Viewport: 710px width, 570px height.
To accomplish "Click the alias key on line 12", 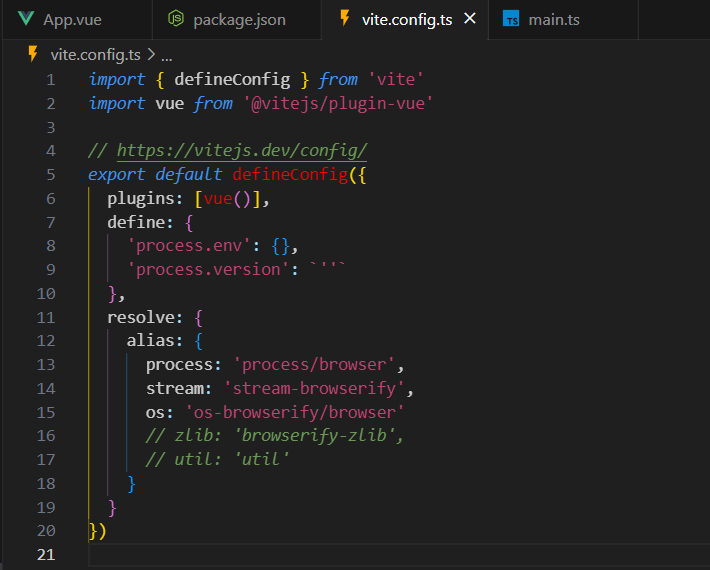I will tap(150, 340).
